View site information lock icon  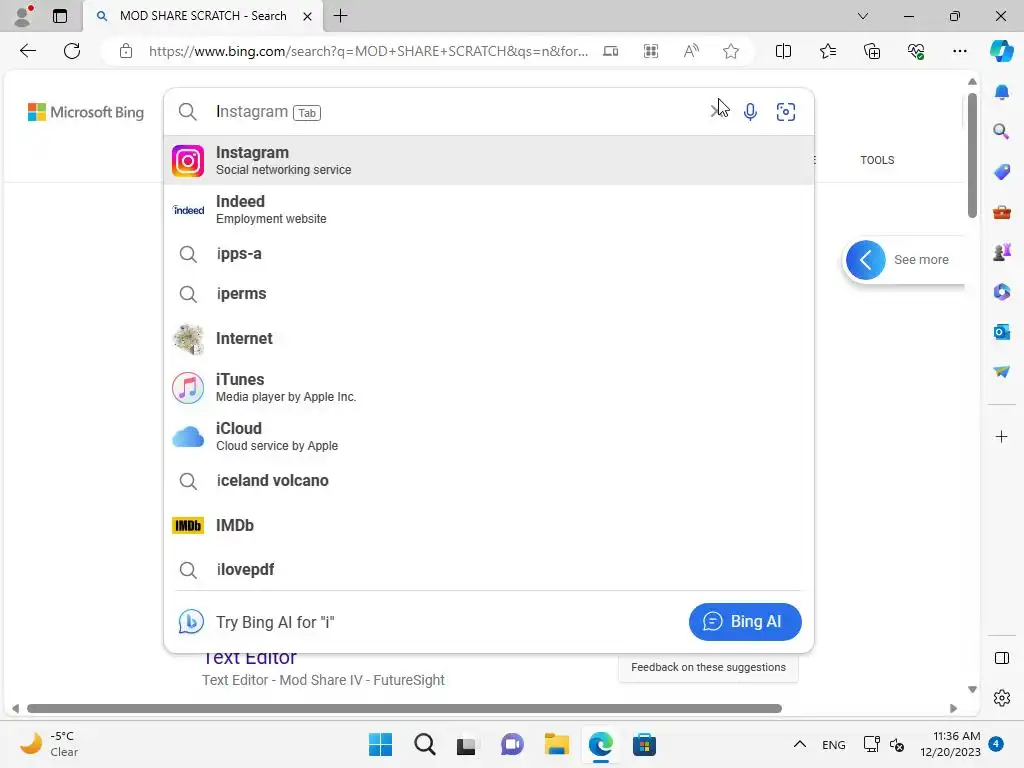click(126, 51)
